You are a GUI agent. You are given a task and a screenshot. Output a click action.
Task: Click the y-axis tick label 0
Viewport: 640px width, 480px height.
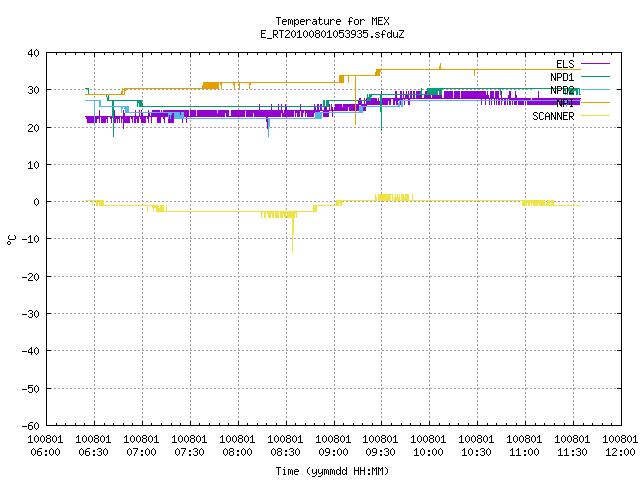click(37, 202)
